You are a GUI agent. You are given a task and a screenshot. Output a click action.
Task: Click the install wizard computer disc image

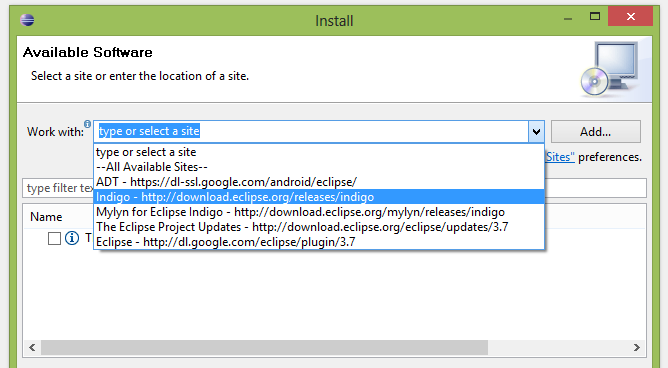click(x=610, y=69)
